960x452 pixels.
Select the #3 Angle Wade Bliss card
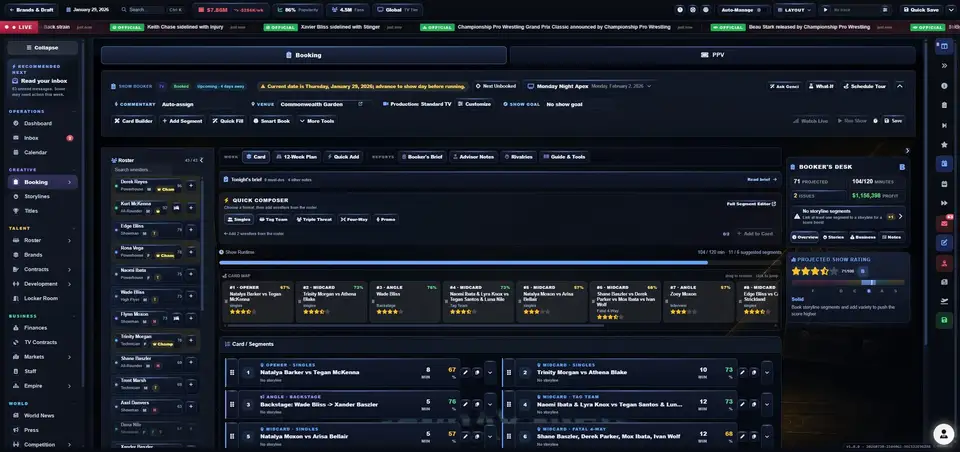click(405, 301)
